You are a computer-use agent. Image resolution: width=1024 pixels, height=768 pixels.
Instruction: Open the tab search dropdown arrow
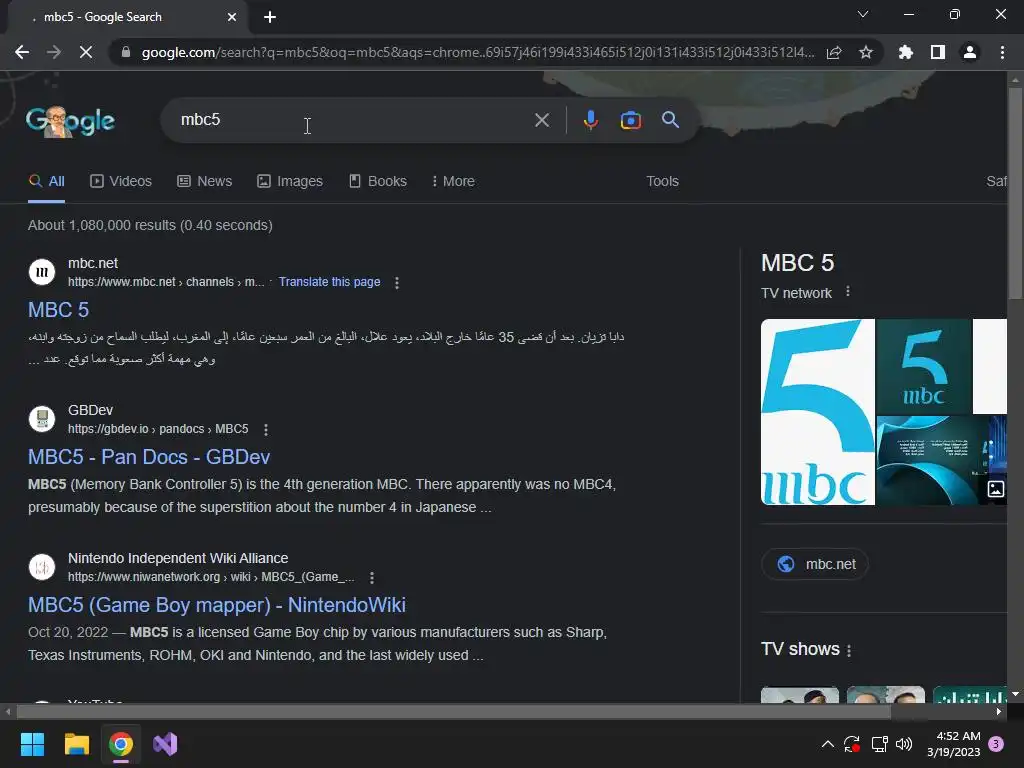click(x=863, y=14)
